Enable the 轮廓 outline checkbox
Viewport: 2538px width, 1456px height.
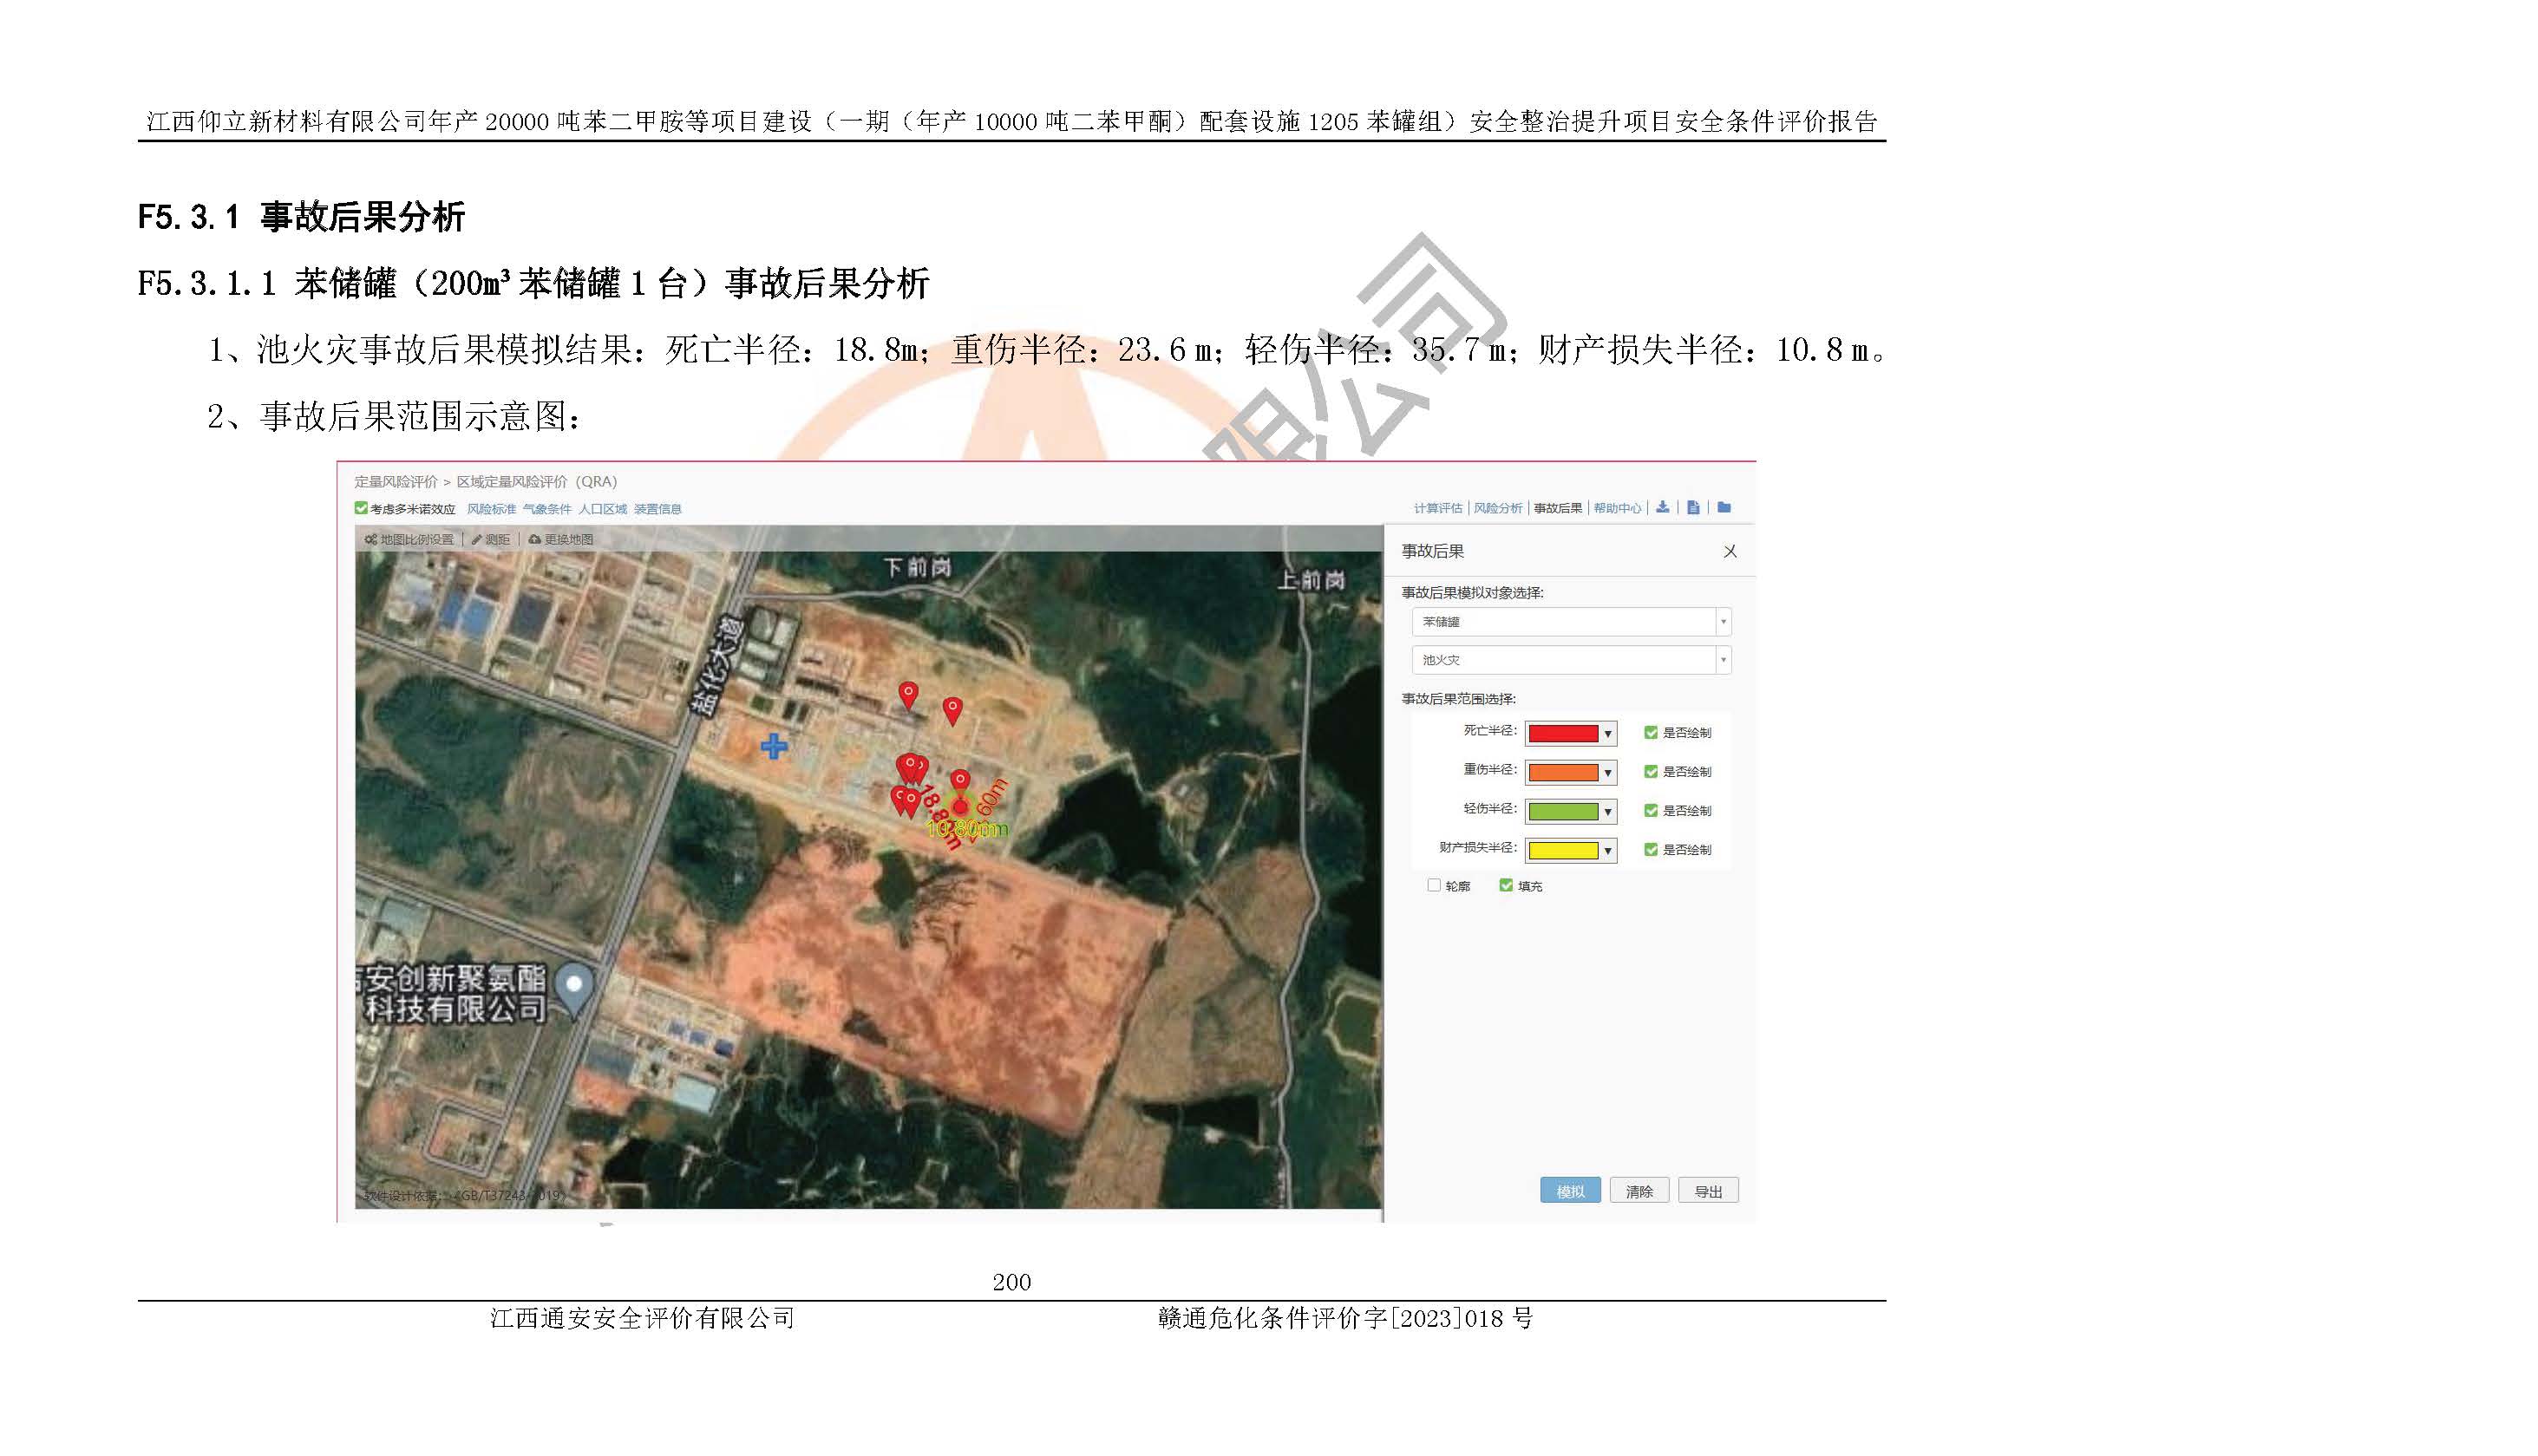[1434, 885]
